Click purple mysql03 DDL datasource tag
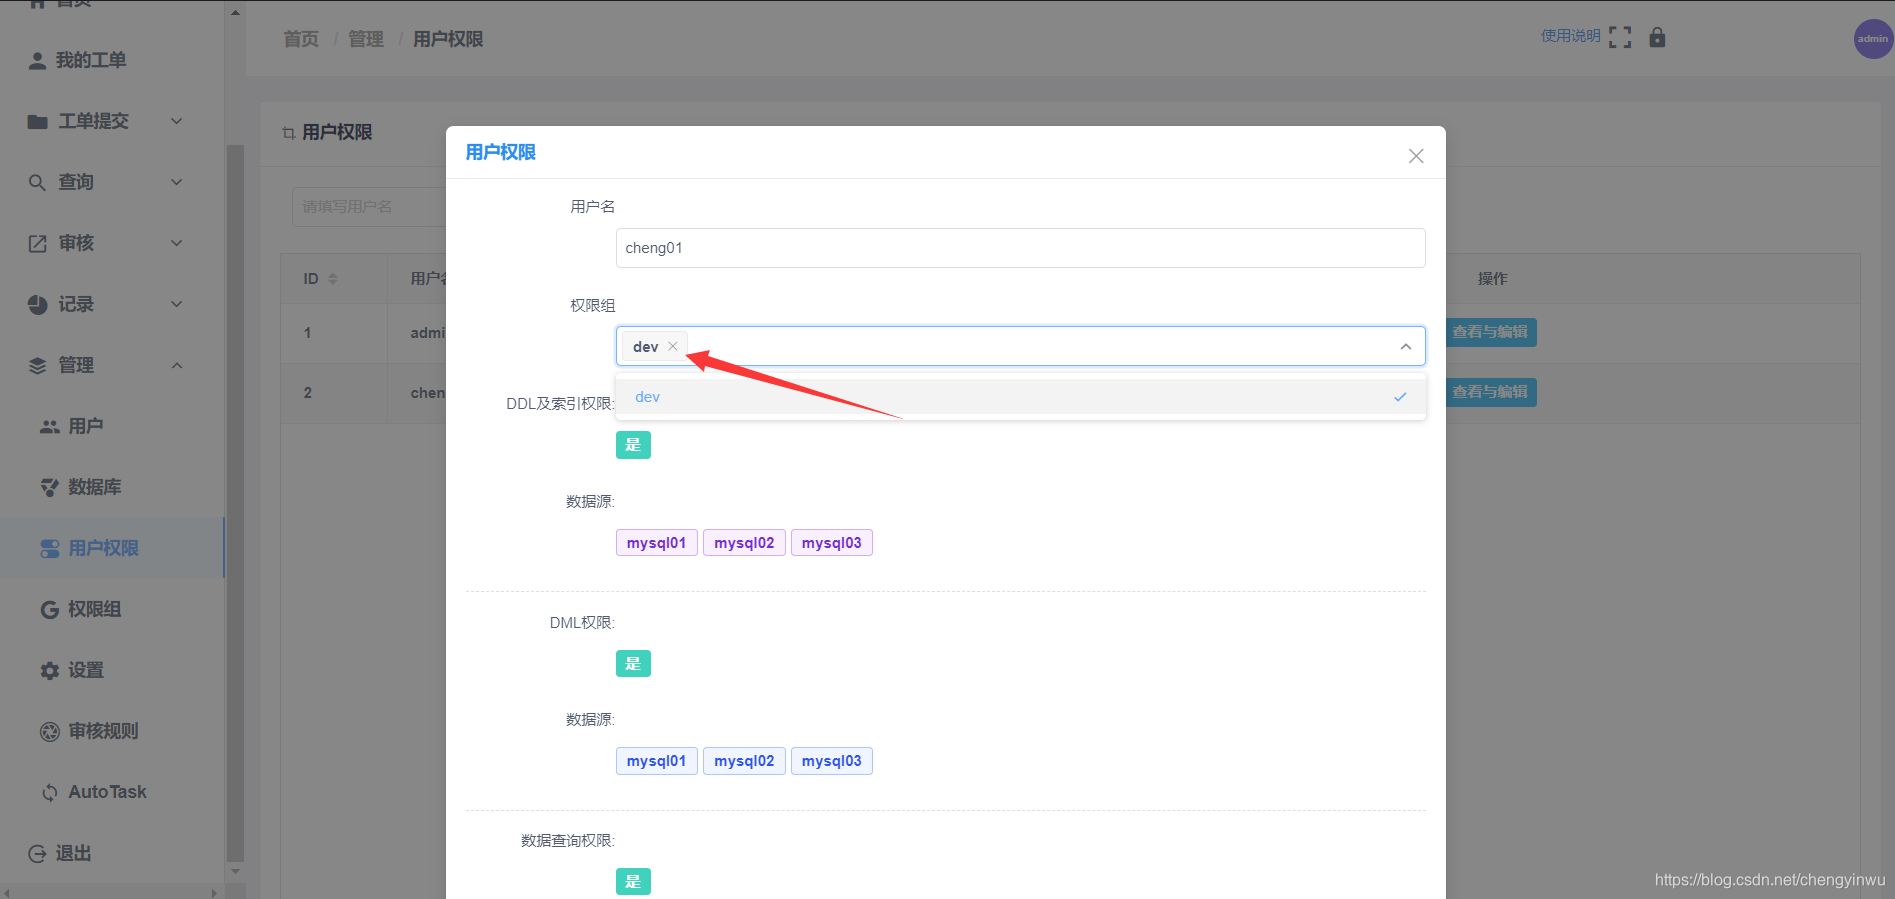 click(832, 543)
